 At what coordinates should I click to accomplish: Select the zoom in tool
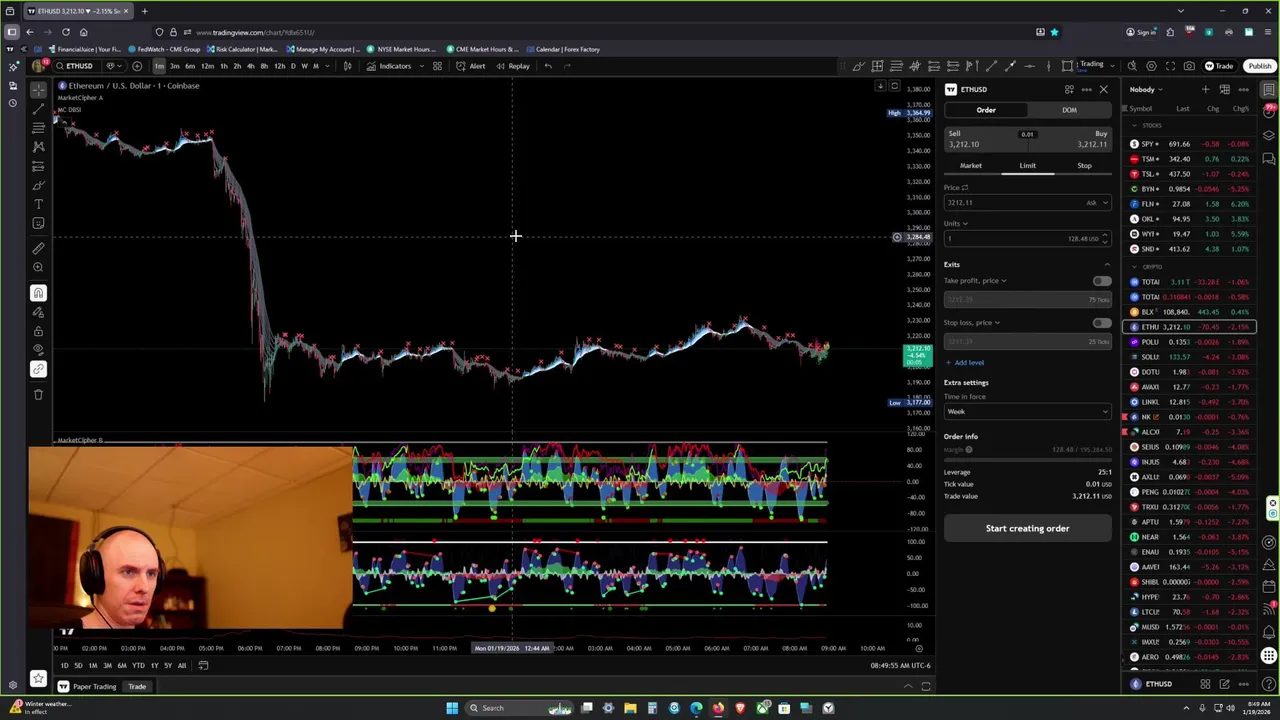(x=38, y=267)
